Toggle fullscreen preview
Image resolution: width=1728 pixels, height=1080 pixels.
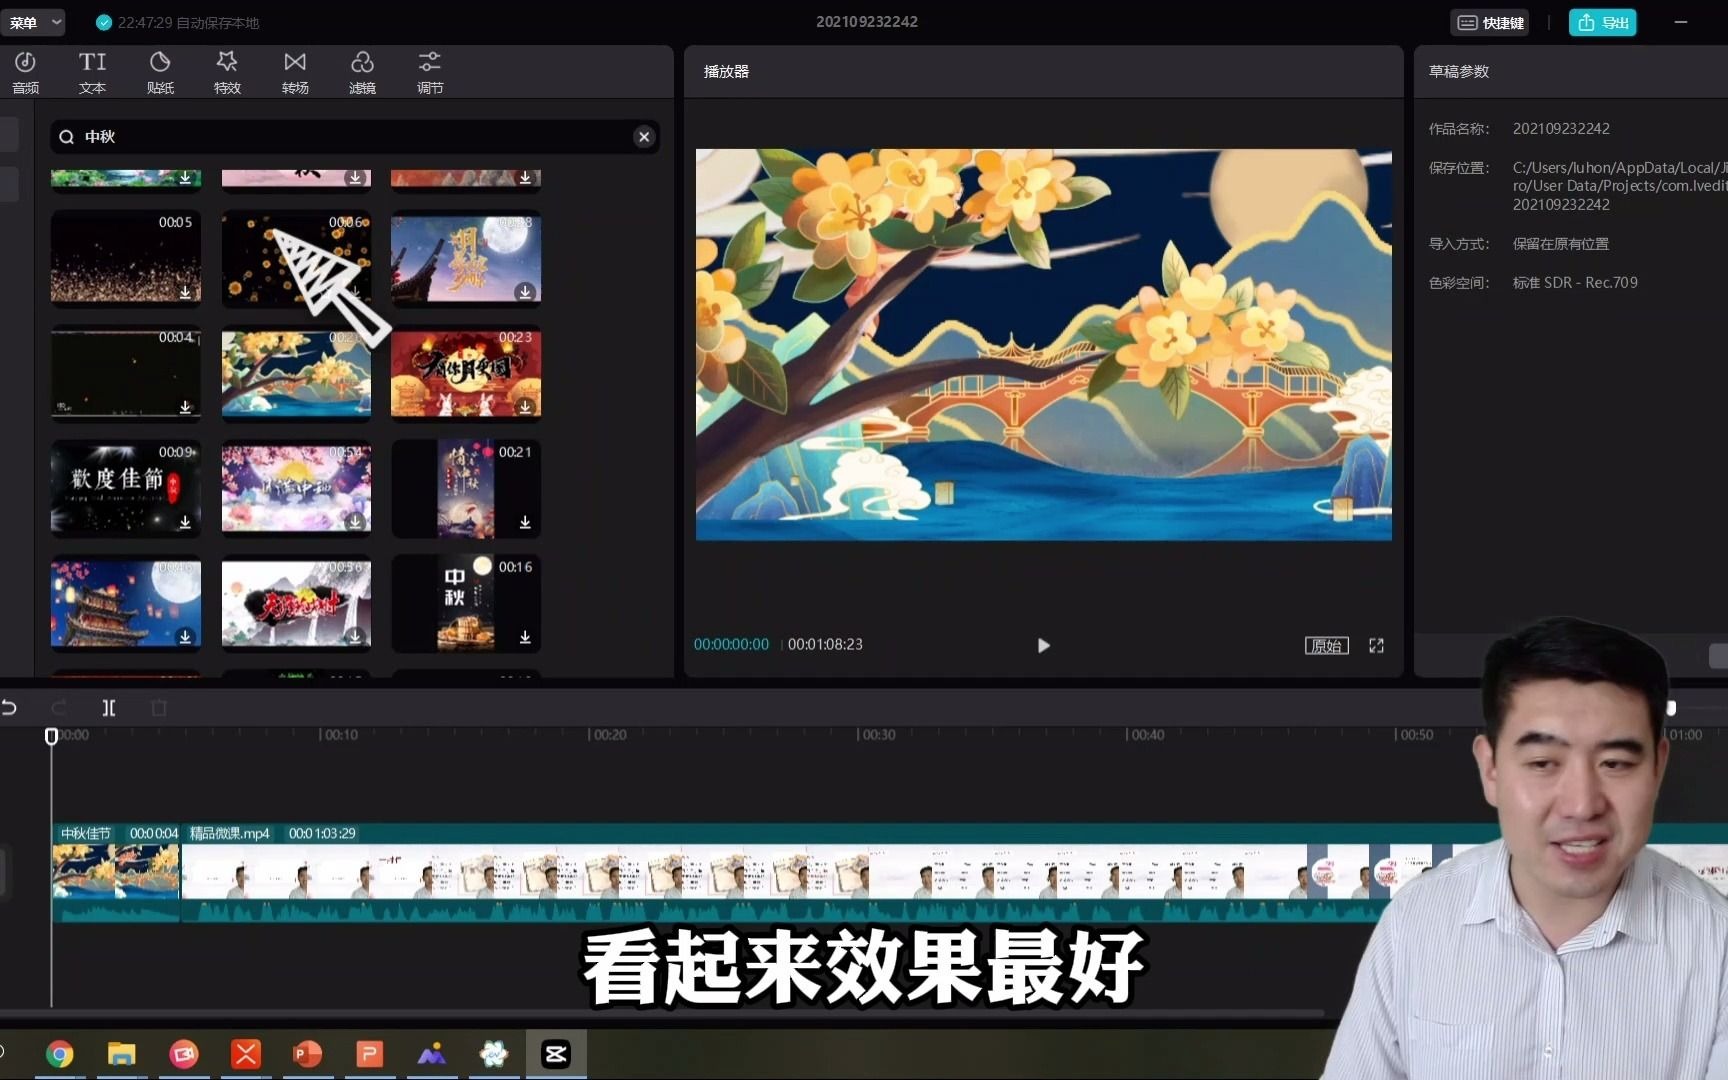tap(1377, 646)
